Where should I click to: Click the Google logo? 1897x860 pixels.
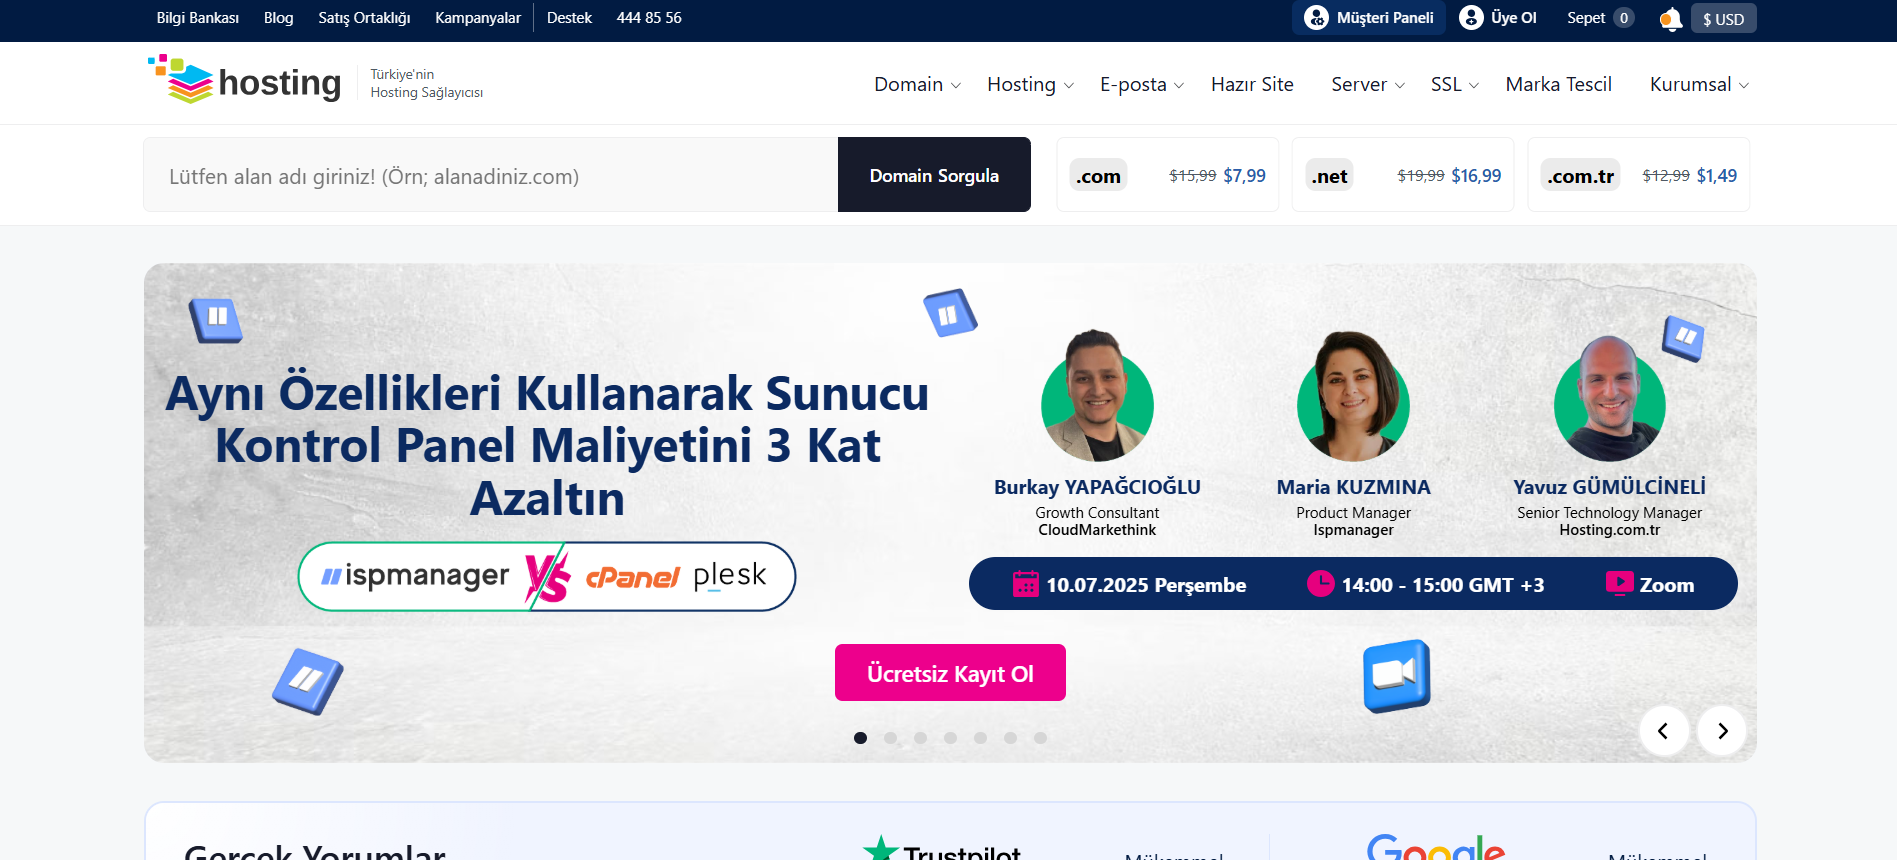[1436, 847]
